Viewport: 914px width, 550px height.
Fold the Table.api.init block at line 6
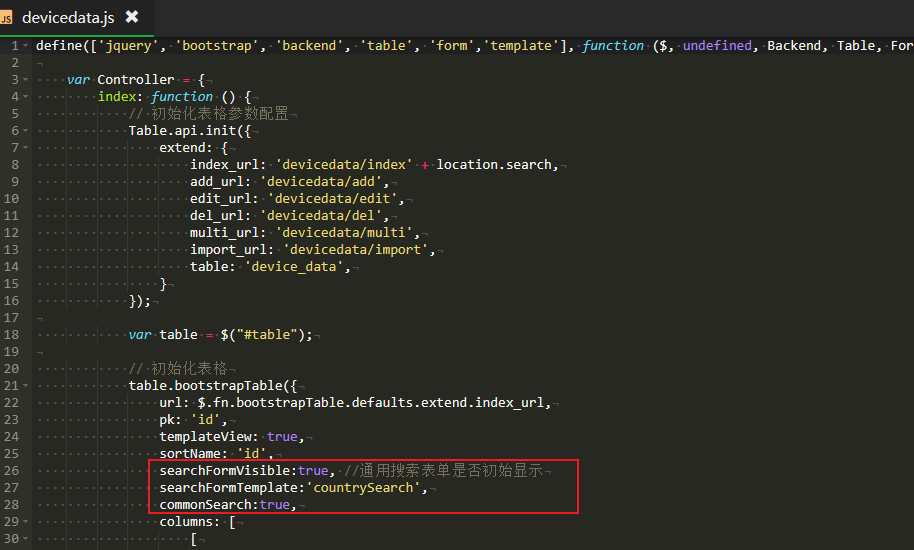pos(26,131)
